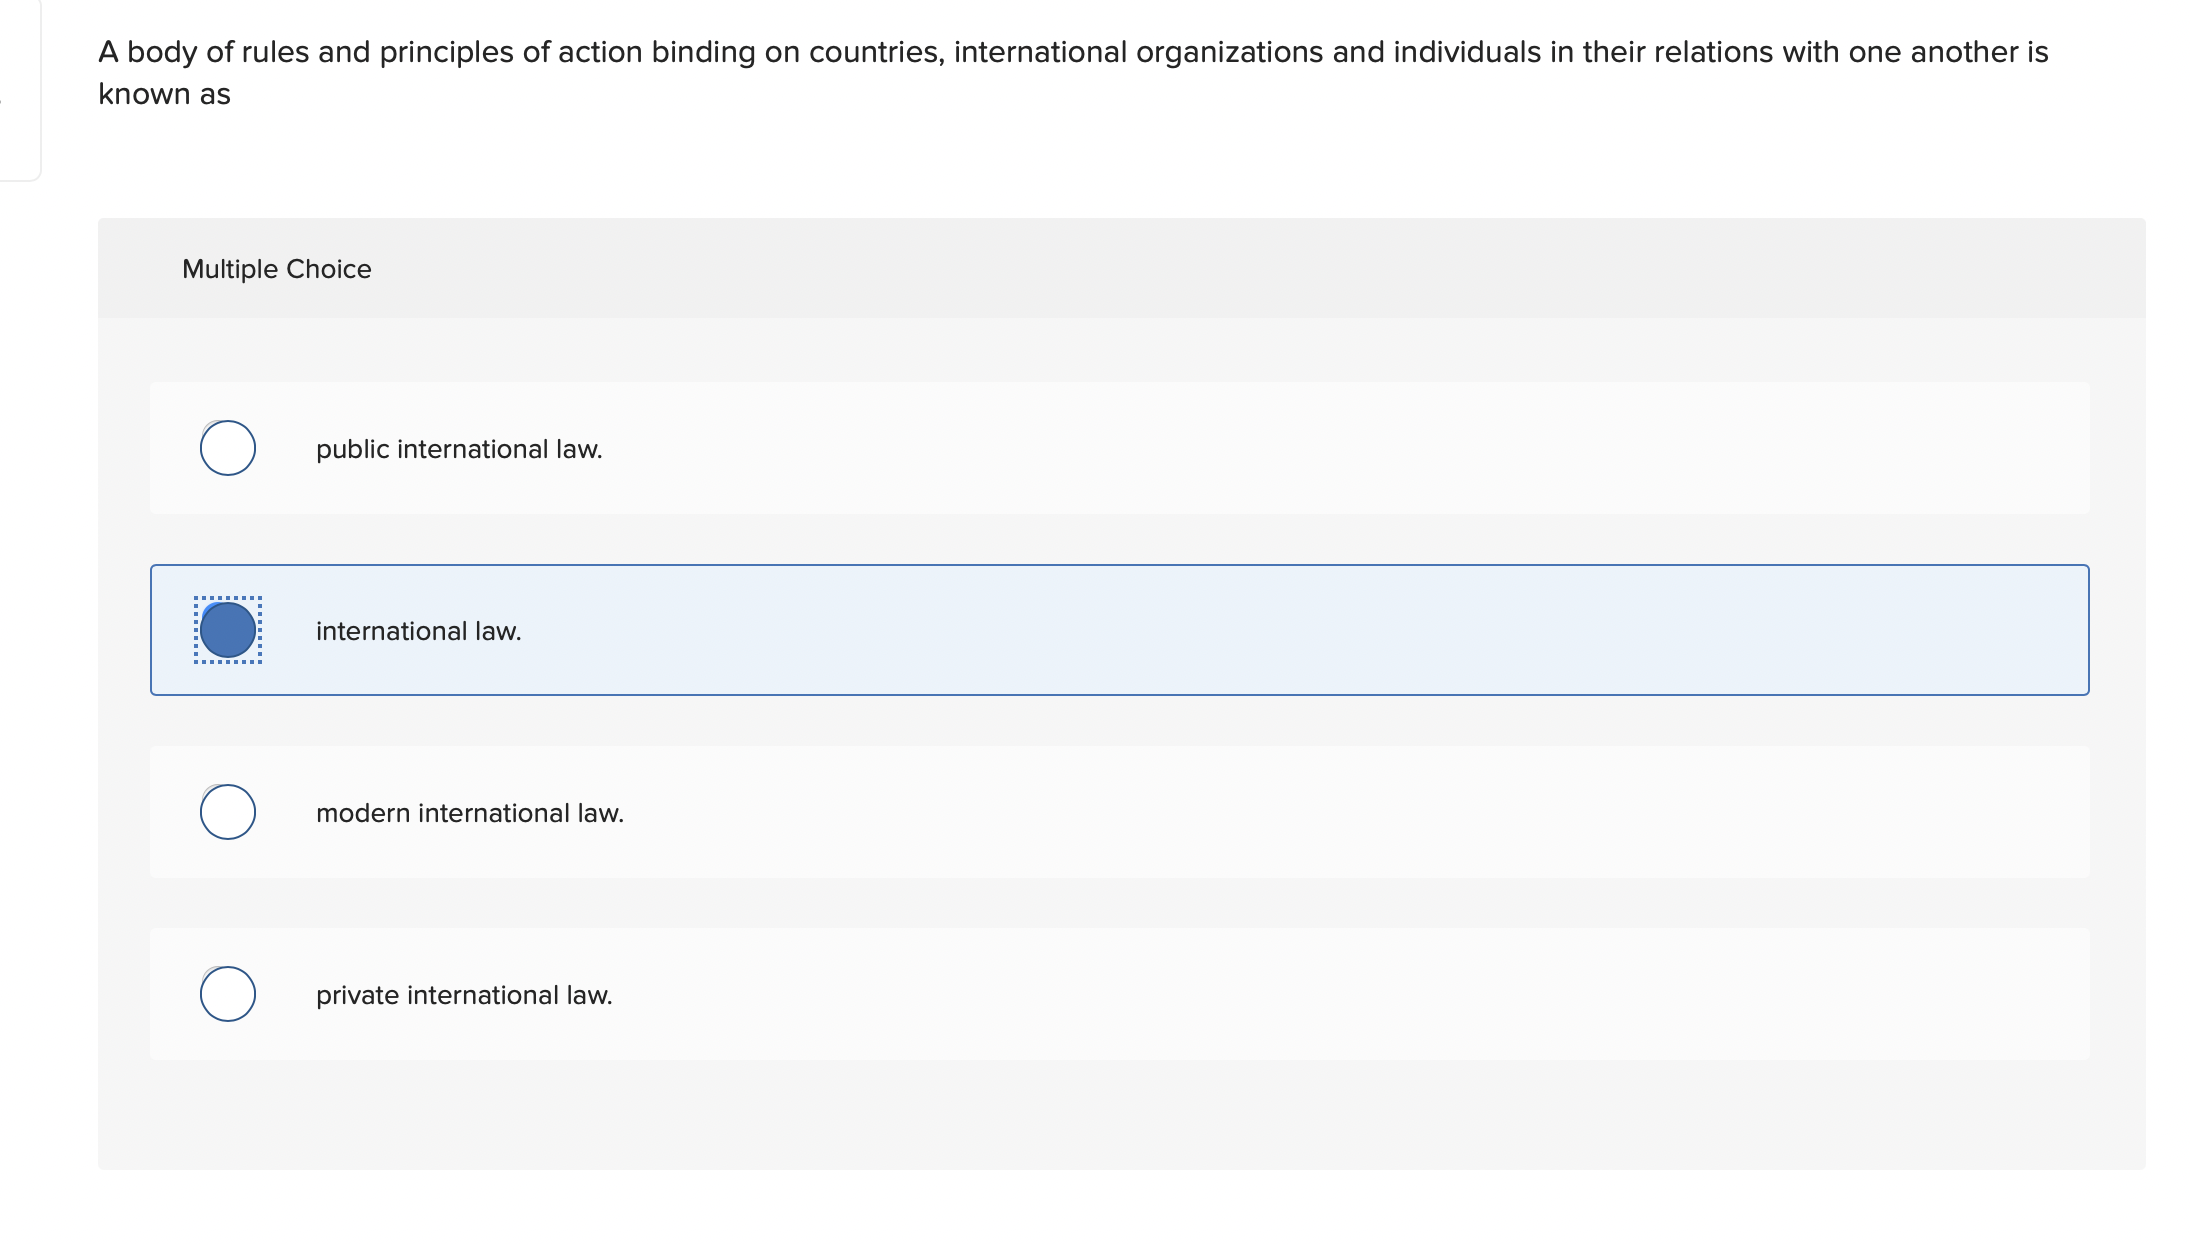Click the partially visible left side panel
The width and height of the screenshot is (2190, 1244).
coord(19,90)
